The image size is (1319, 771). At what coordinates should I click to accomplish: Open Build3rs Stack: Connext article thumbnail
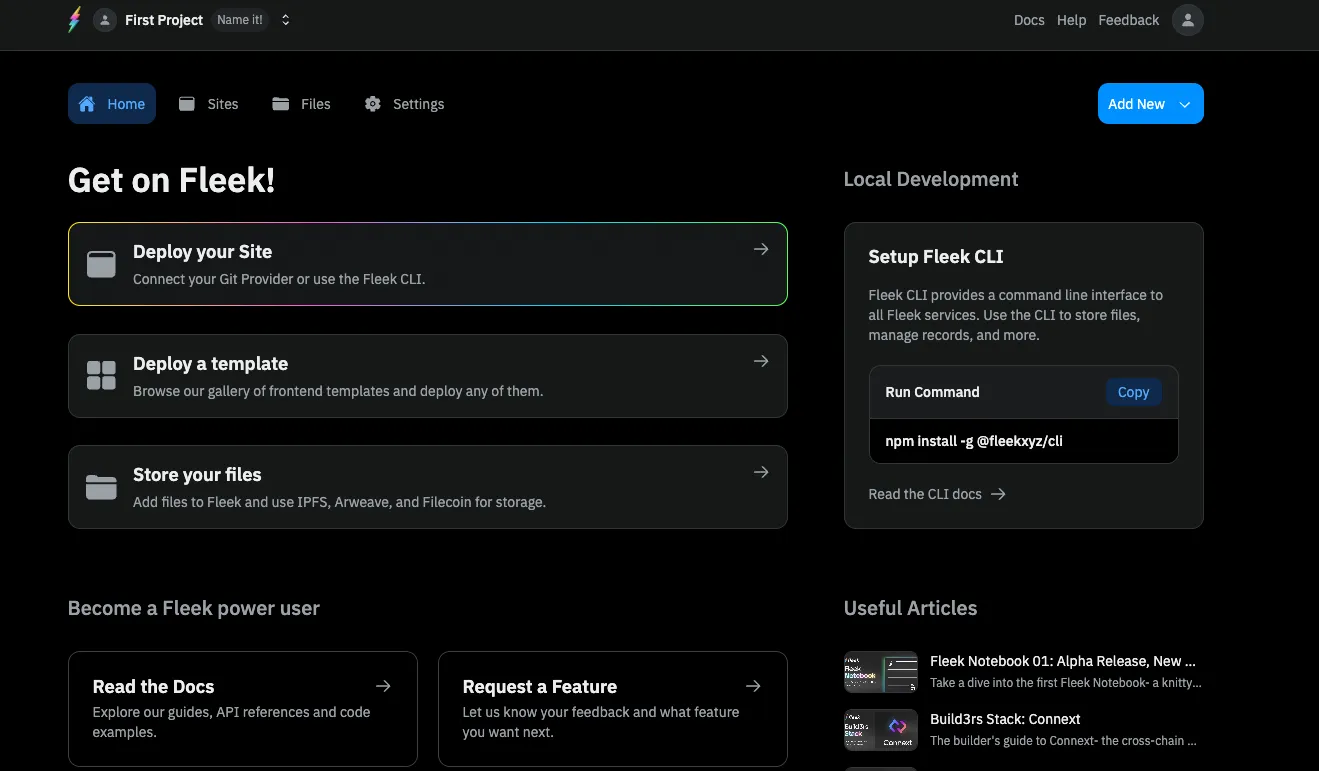click(x=881, y=730)
